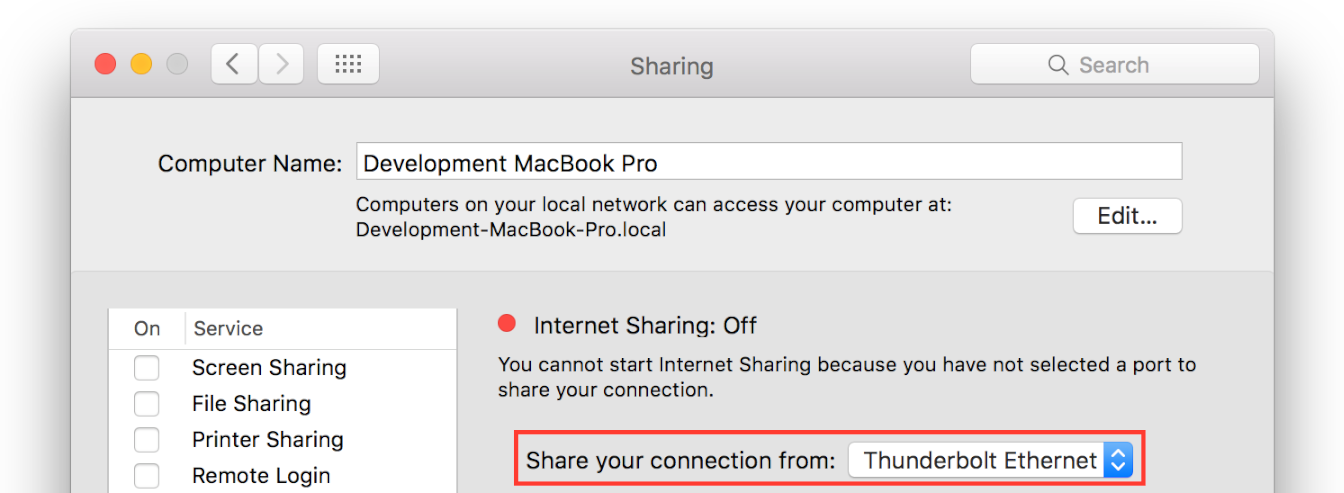Click the back navigation arrow
Viewport: 1344px width, 493px height.
click(233, 65)
